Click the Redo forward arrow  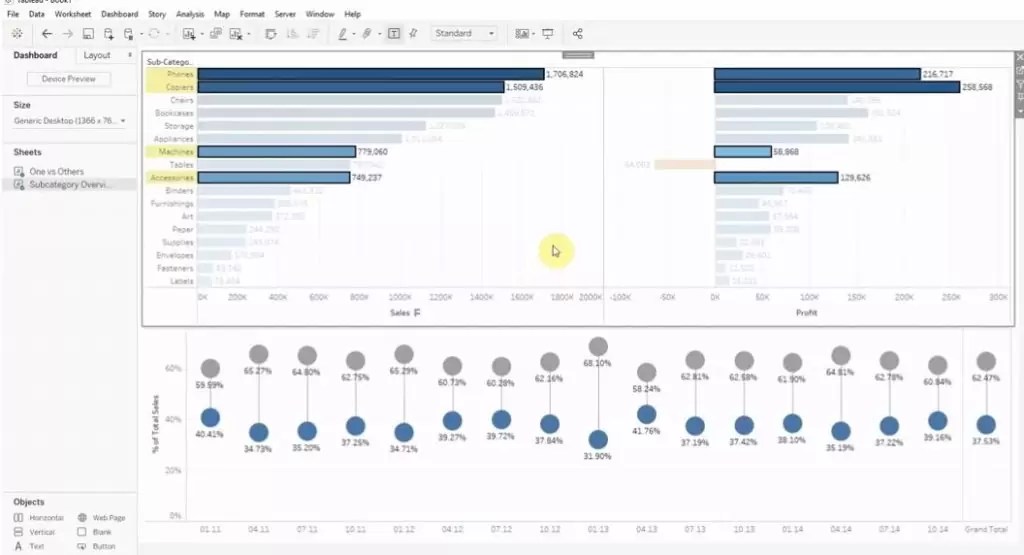click(67, 33)
